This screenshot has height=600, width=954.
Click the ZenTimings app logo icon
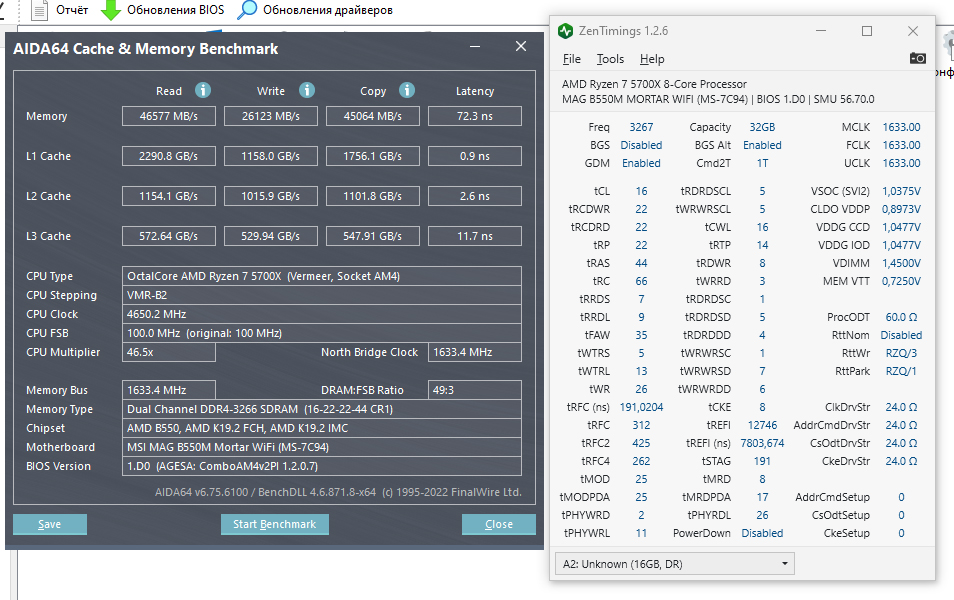565,30
